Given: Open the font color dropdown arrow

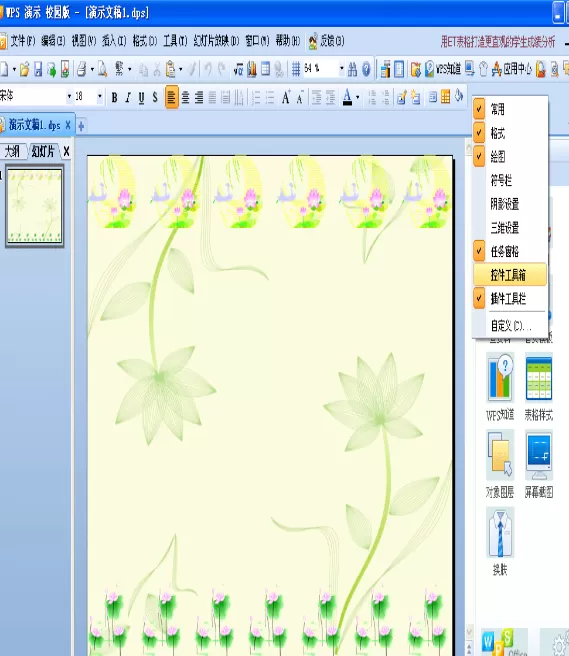Looking at the screenshot, I should pyautogui.click(x=357, y=97).
